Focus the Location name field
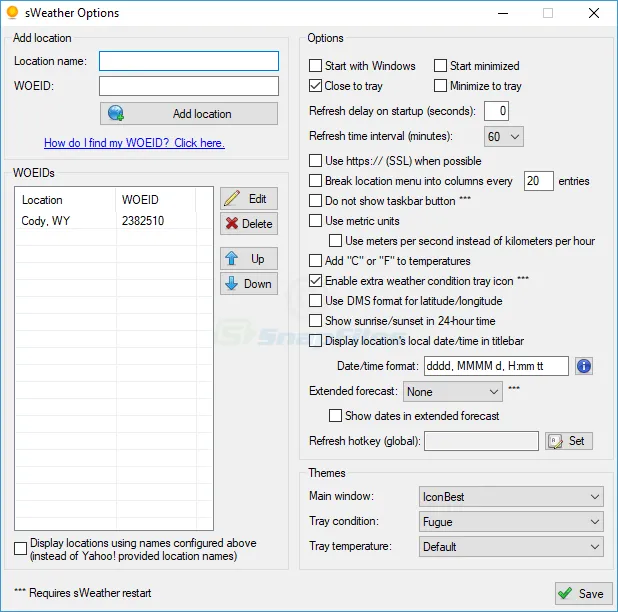Screen dimensions: 618x612 [189, 61]
